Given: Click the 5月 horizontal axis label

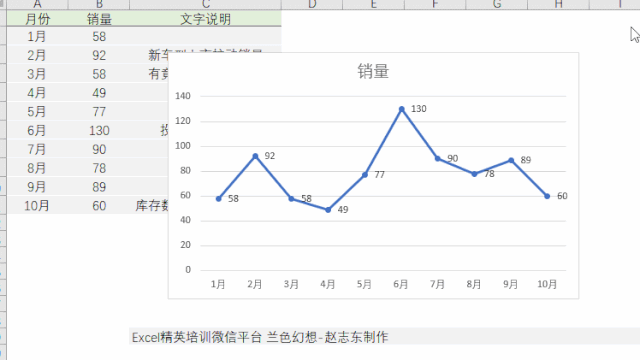Looking at the screenshot, I should [x=364, y=284].
